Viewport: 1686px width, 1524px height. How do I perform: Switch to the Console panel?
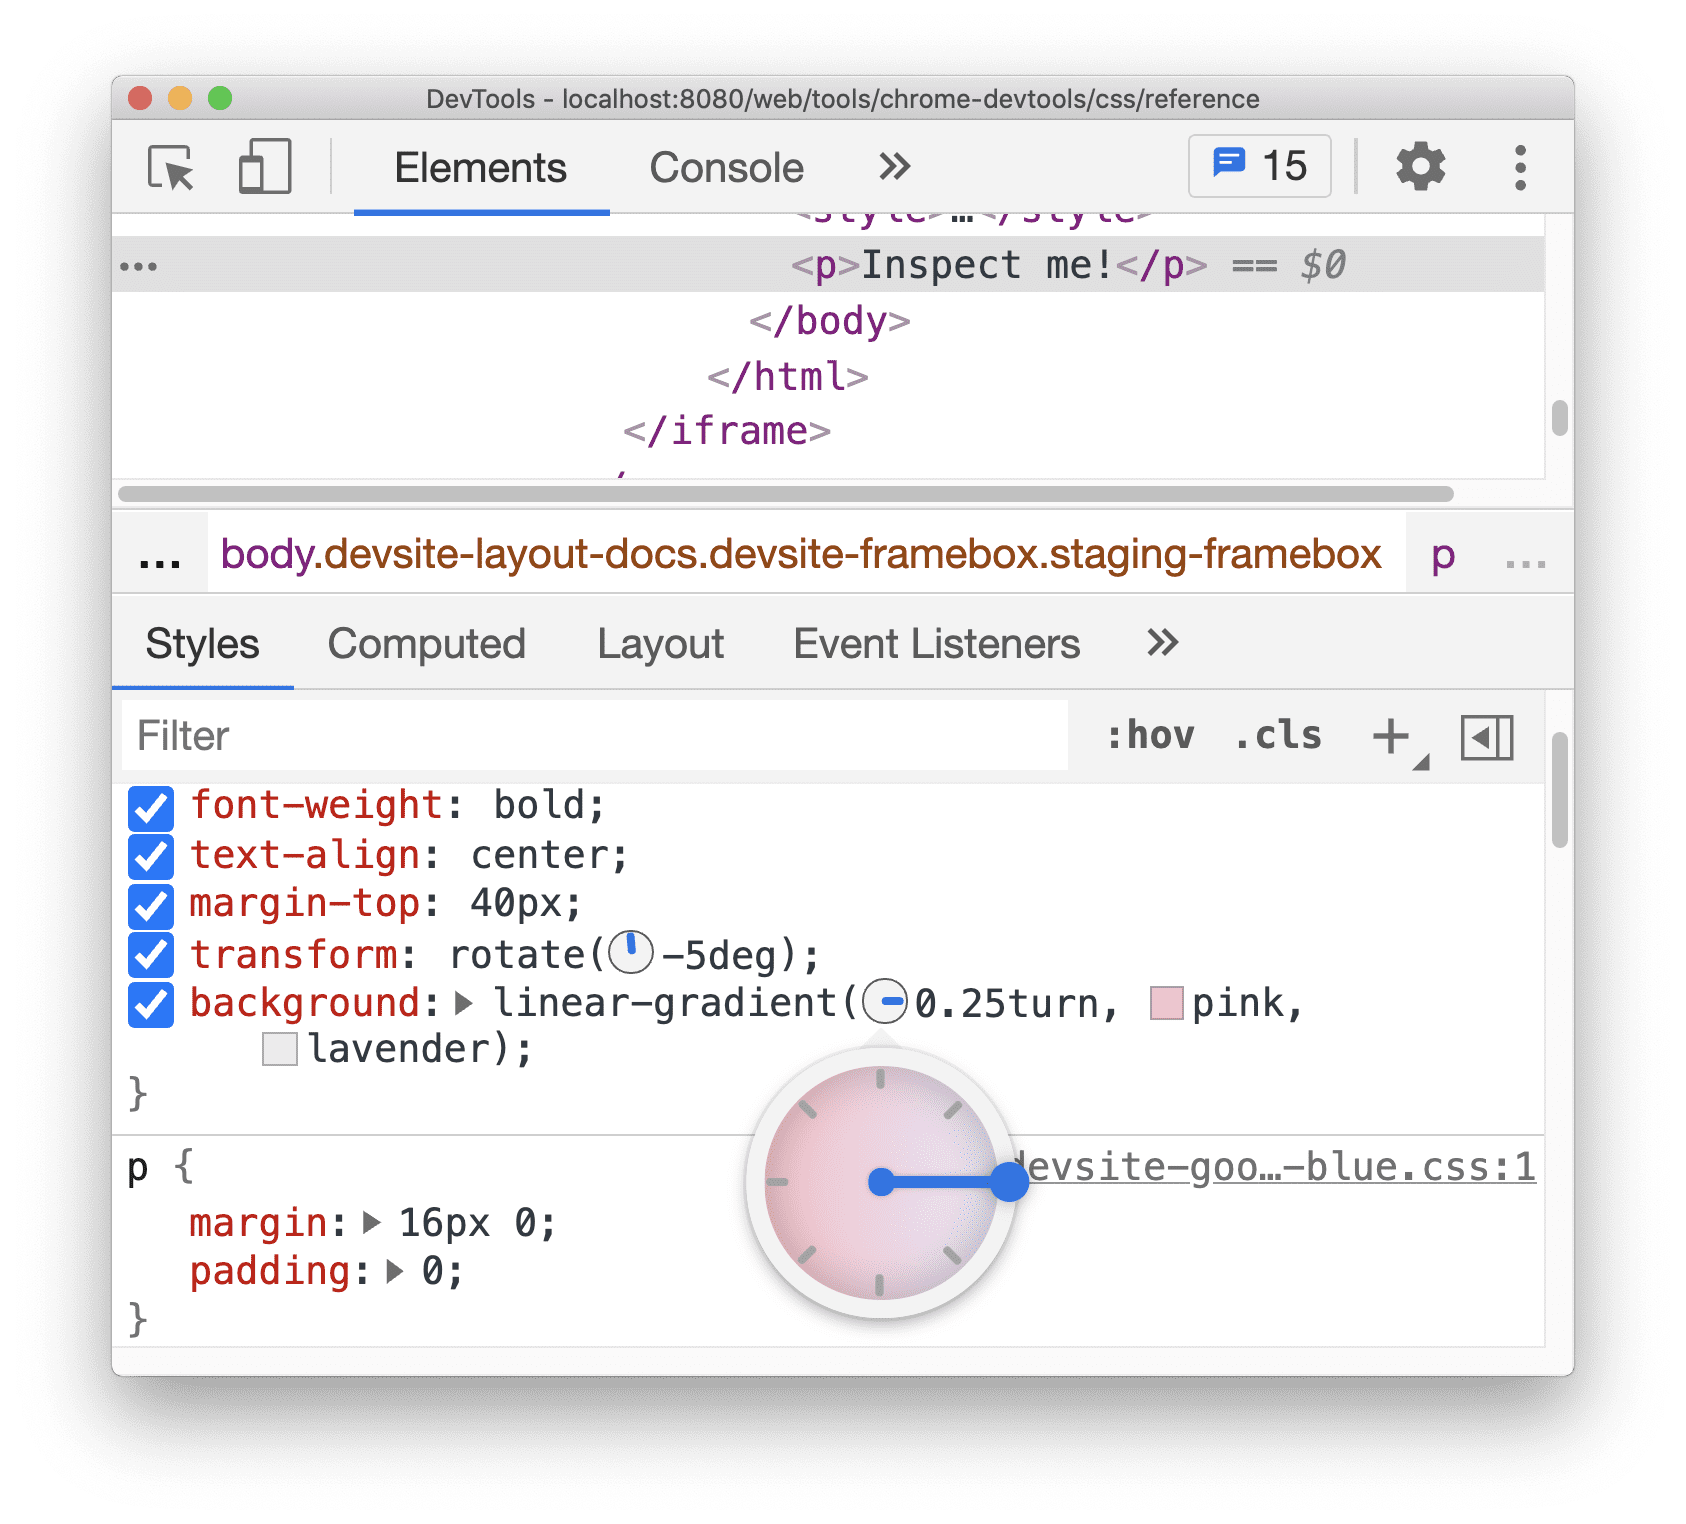(726, 167)
